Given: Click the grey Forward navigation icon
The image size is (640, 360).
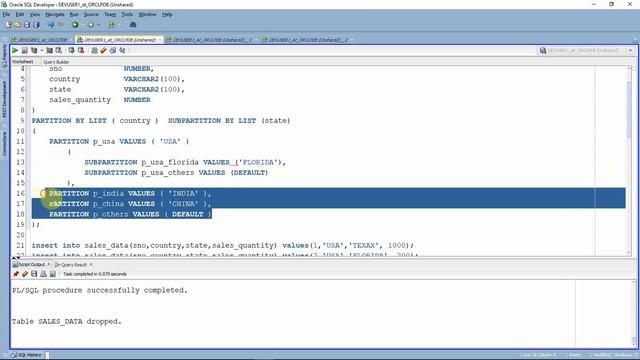Looking at the screenshot, I should coord(91,25).
